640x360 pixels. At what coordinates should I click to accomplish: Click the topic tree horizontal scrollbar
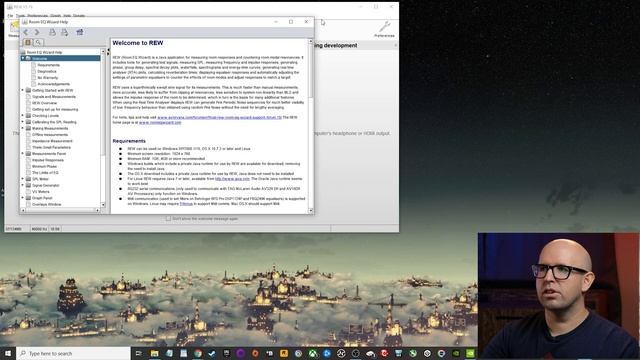tap(60, 210)
